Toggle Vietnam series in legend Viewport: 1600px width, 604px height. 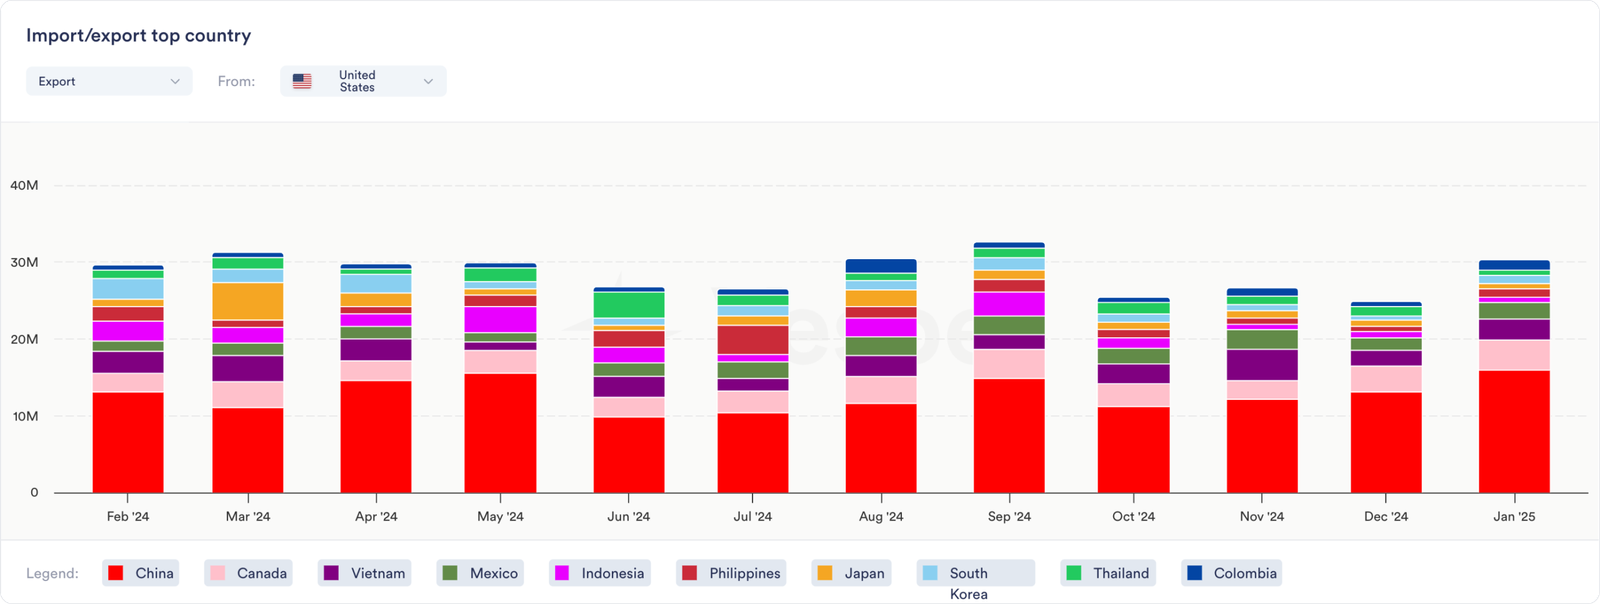tap(365, 573)
